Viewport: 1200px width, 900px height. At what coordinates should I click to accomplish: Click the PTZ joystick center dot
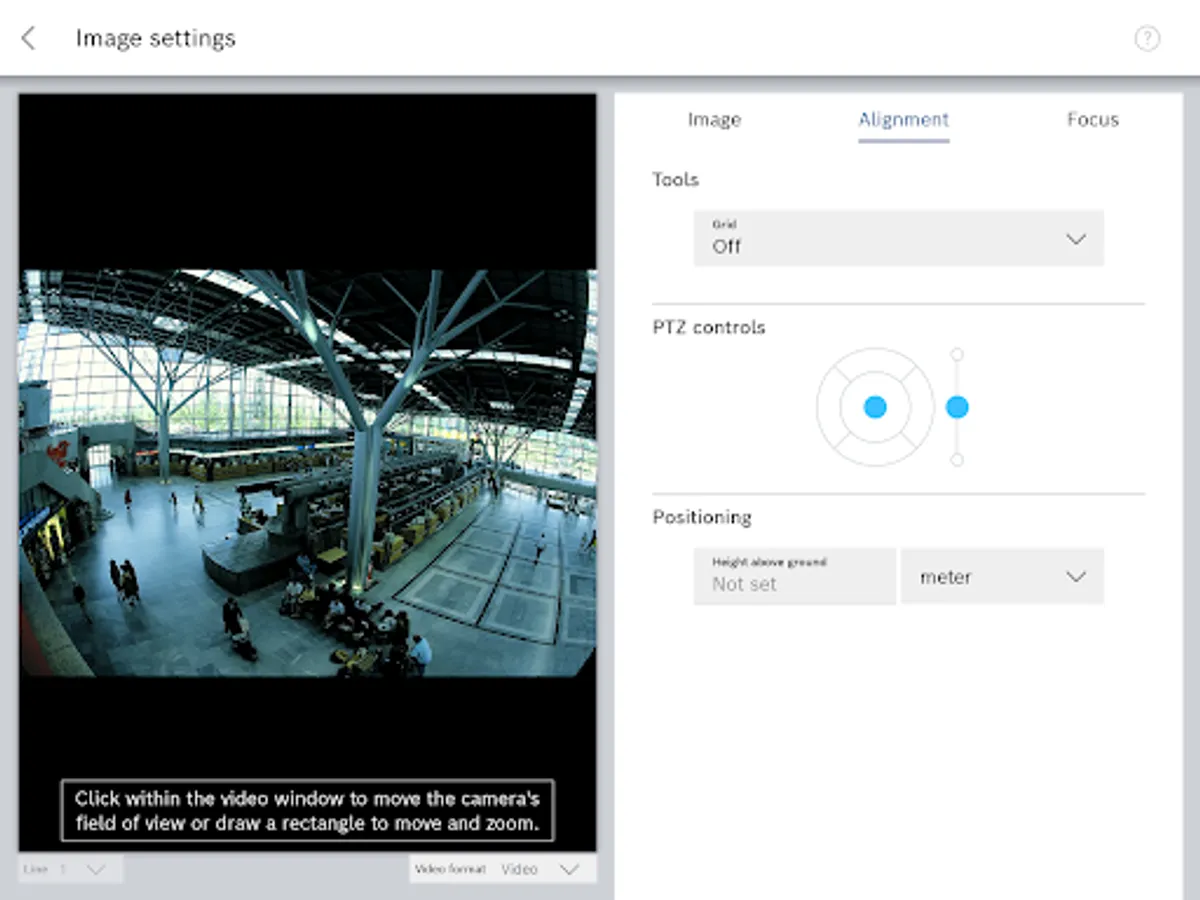pos(875,407)
